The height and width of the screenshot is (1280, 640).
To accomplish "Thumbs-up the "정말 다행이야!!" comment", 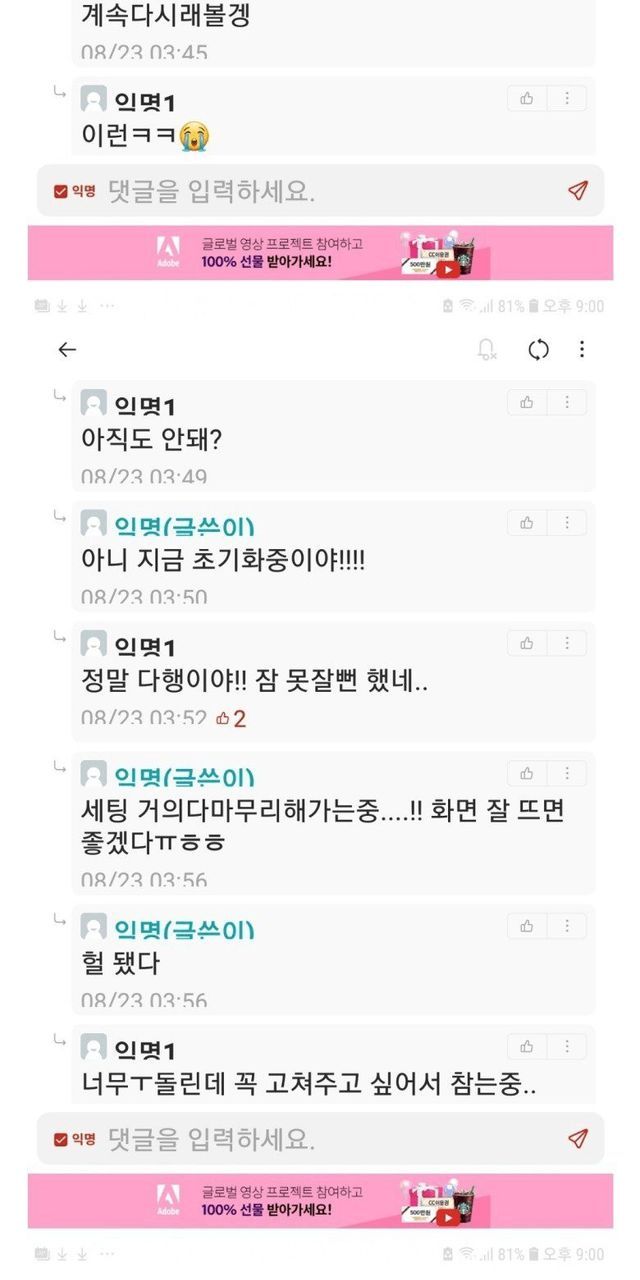I will [527, 643].
